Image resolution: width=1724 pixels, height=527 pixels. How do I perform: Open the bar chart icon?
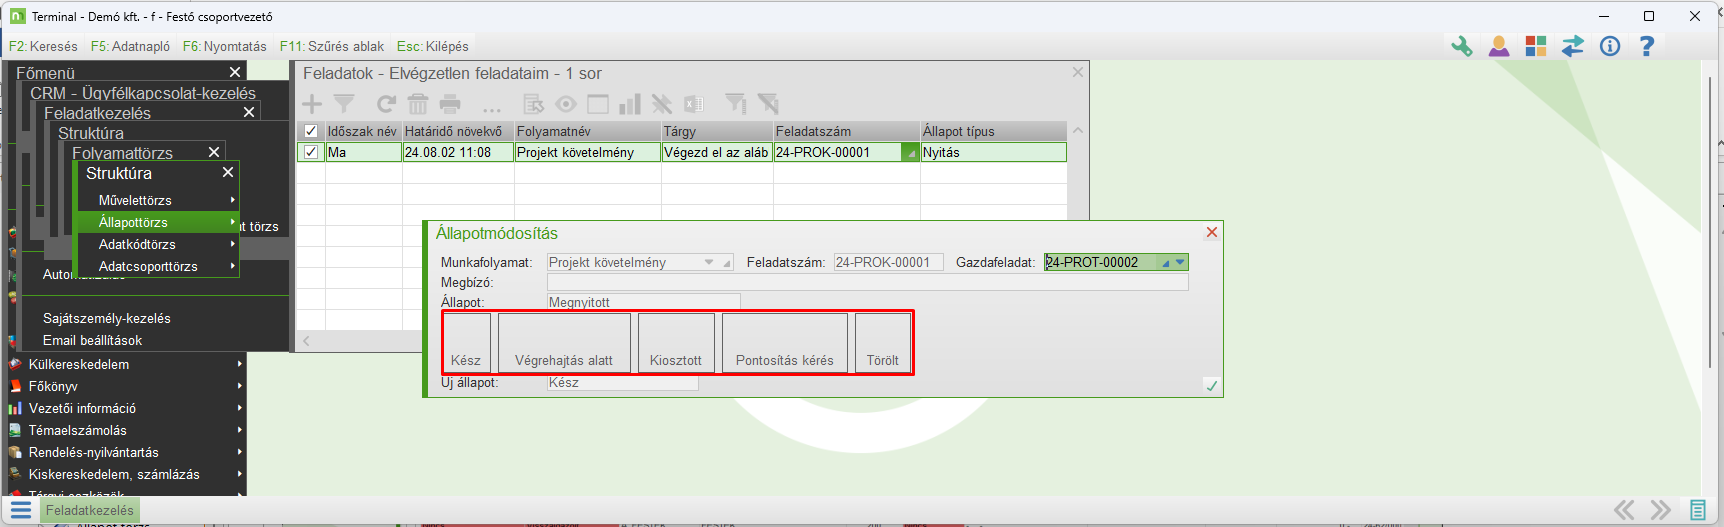click(630, 104)
